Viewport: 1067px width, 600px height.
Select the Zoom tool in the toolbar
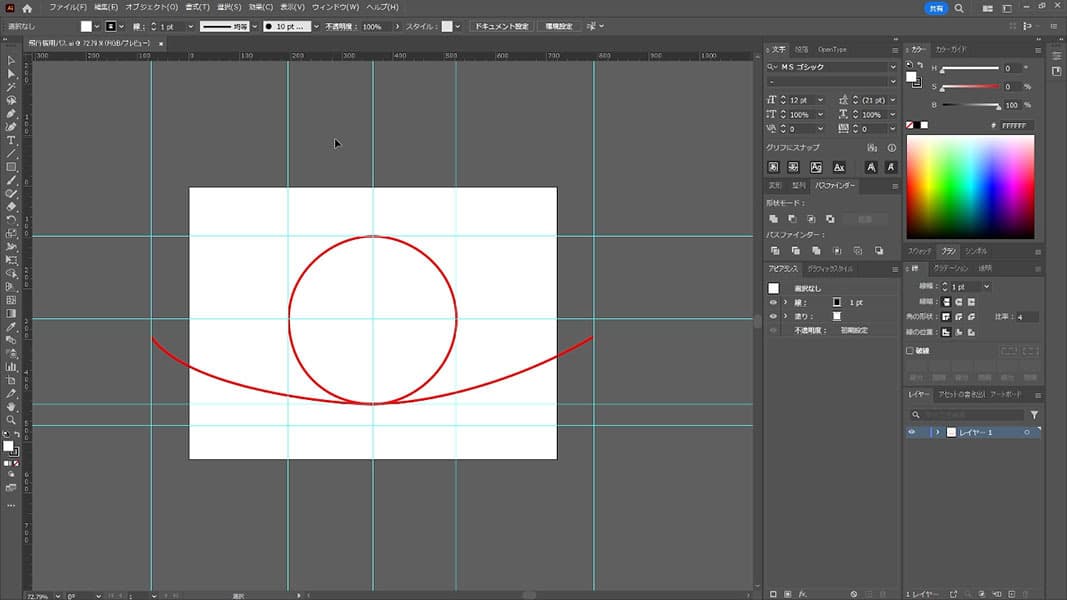pos(11,420)
